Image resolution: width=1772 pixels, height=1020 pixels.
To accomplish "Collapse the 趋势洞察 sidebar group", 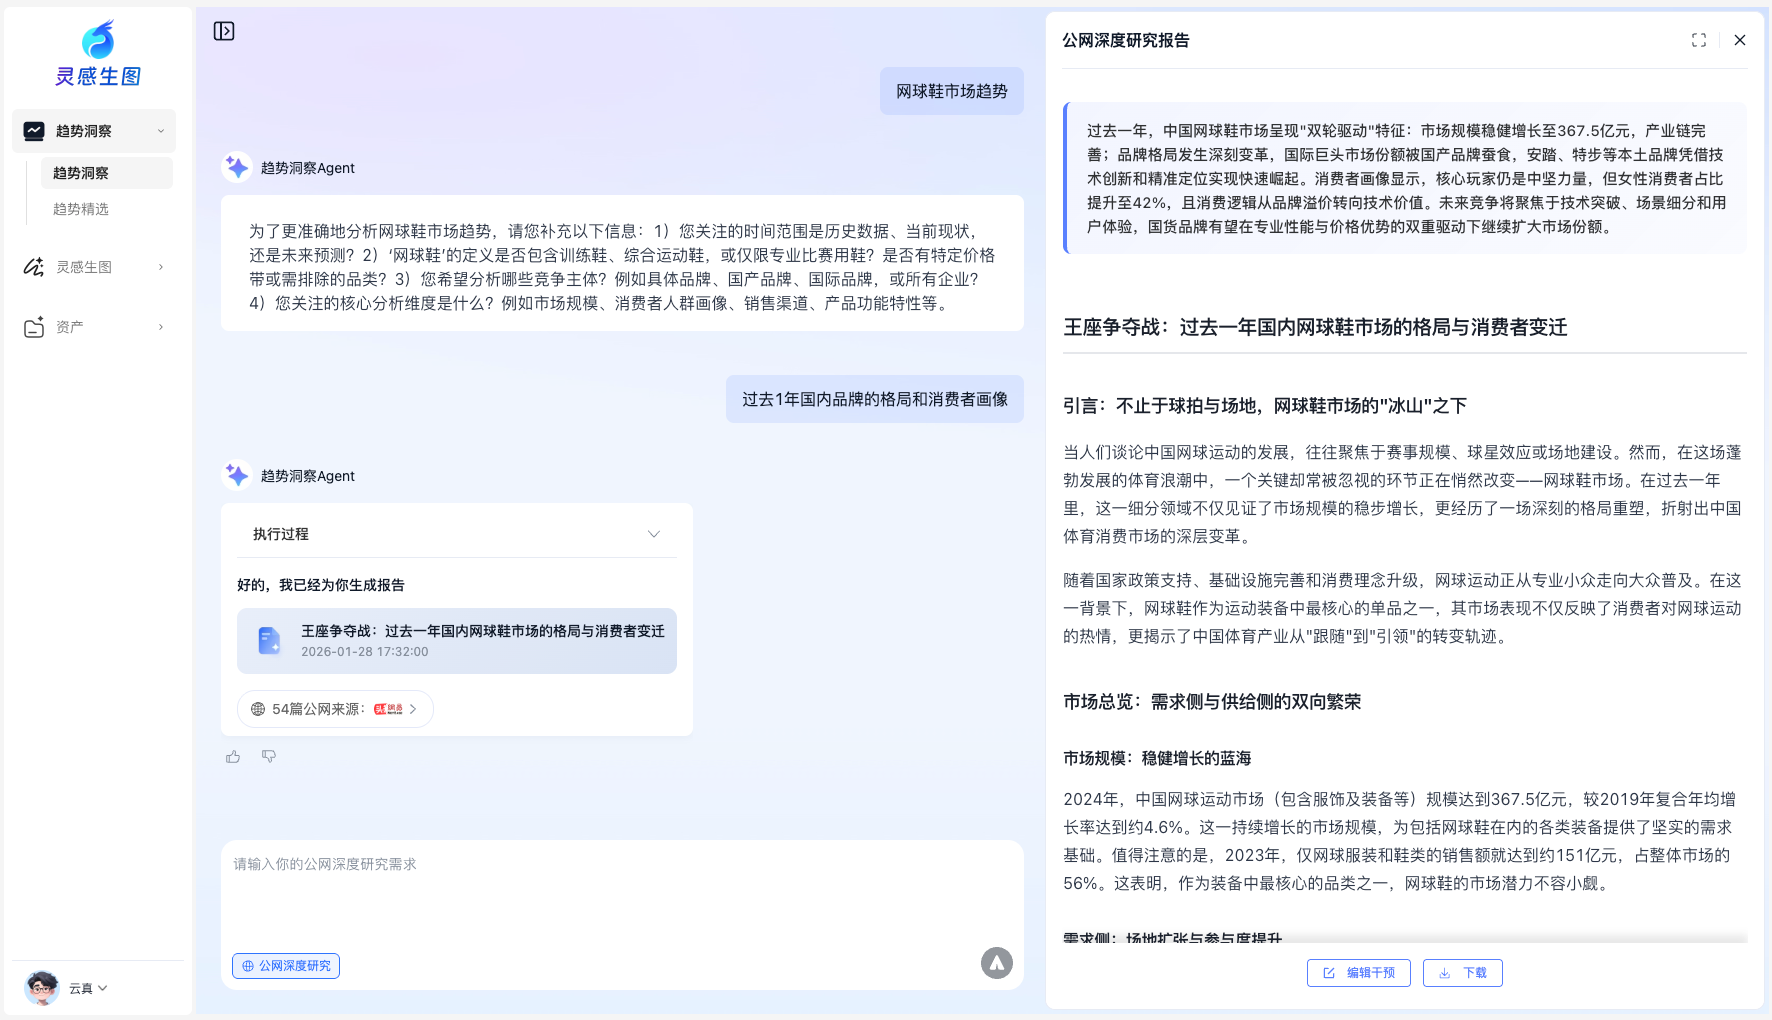I will click(x=161, y=131).
